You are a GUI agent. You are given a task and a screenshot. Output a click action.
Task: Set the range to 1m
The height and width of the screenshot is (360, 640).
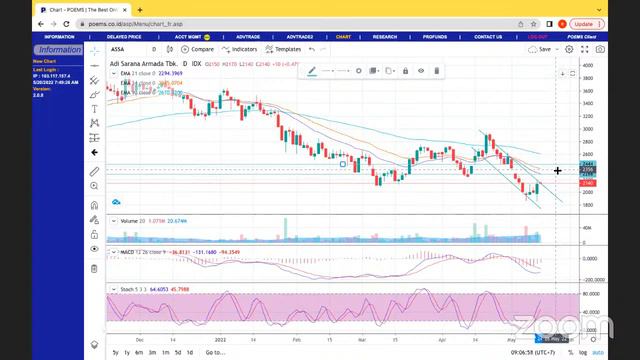click(165, 352)
